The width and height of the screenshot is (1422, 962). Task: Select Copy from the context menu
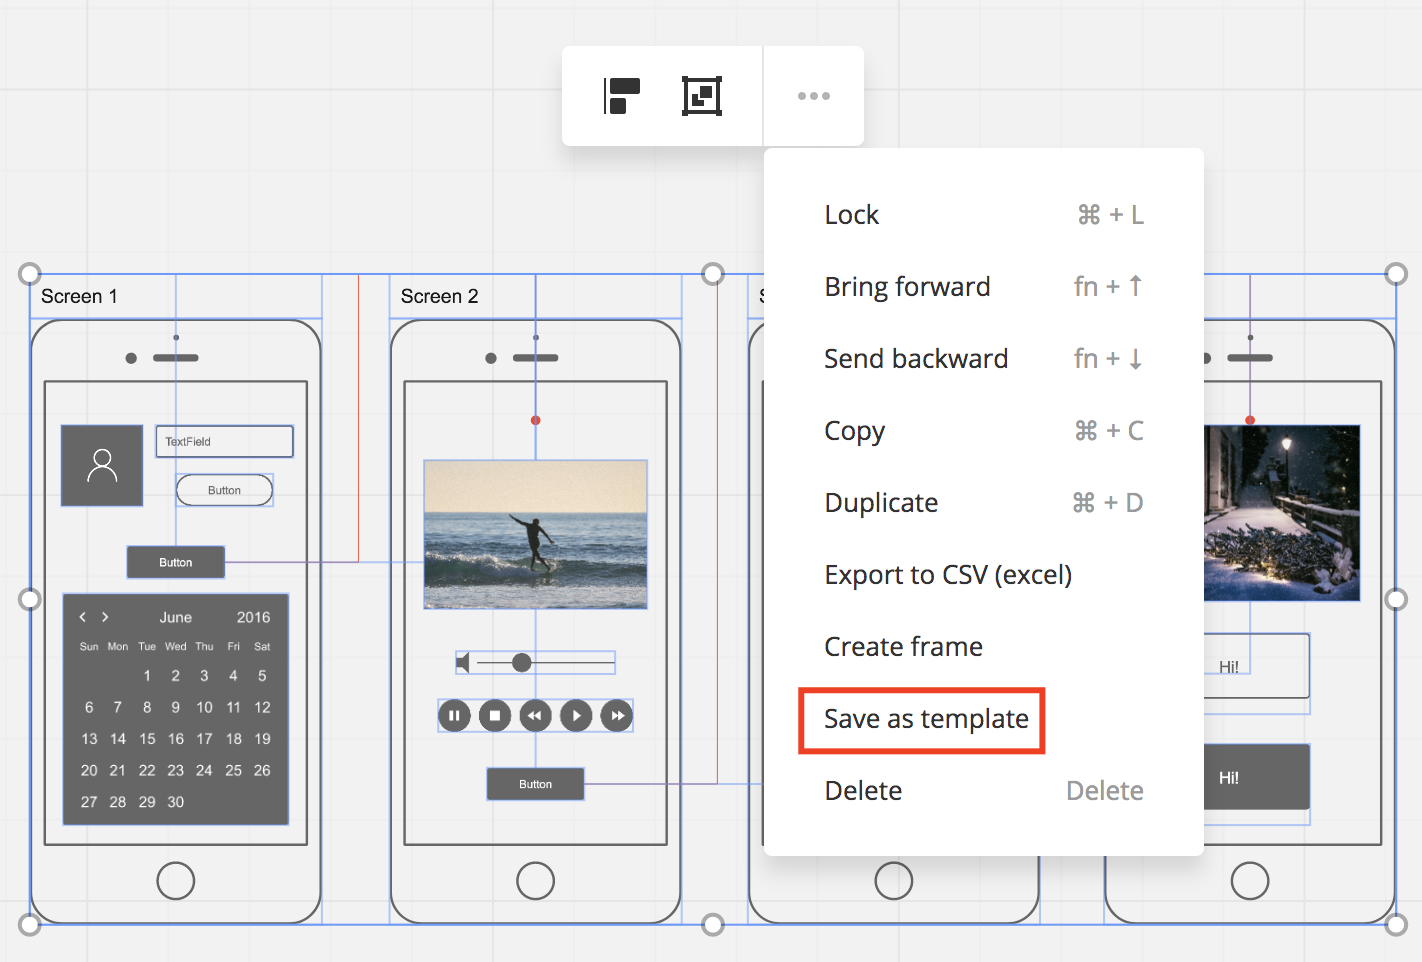(x=854, y=431)
